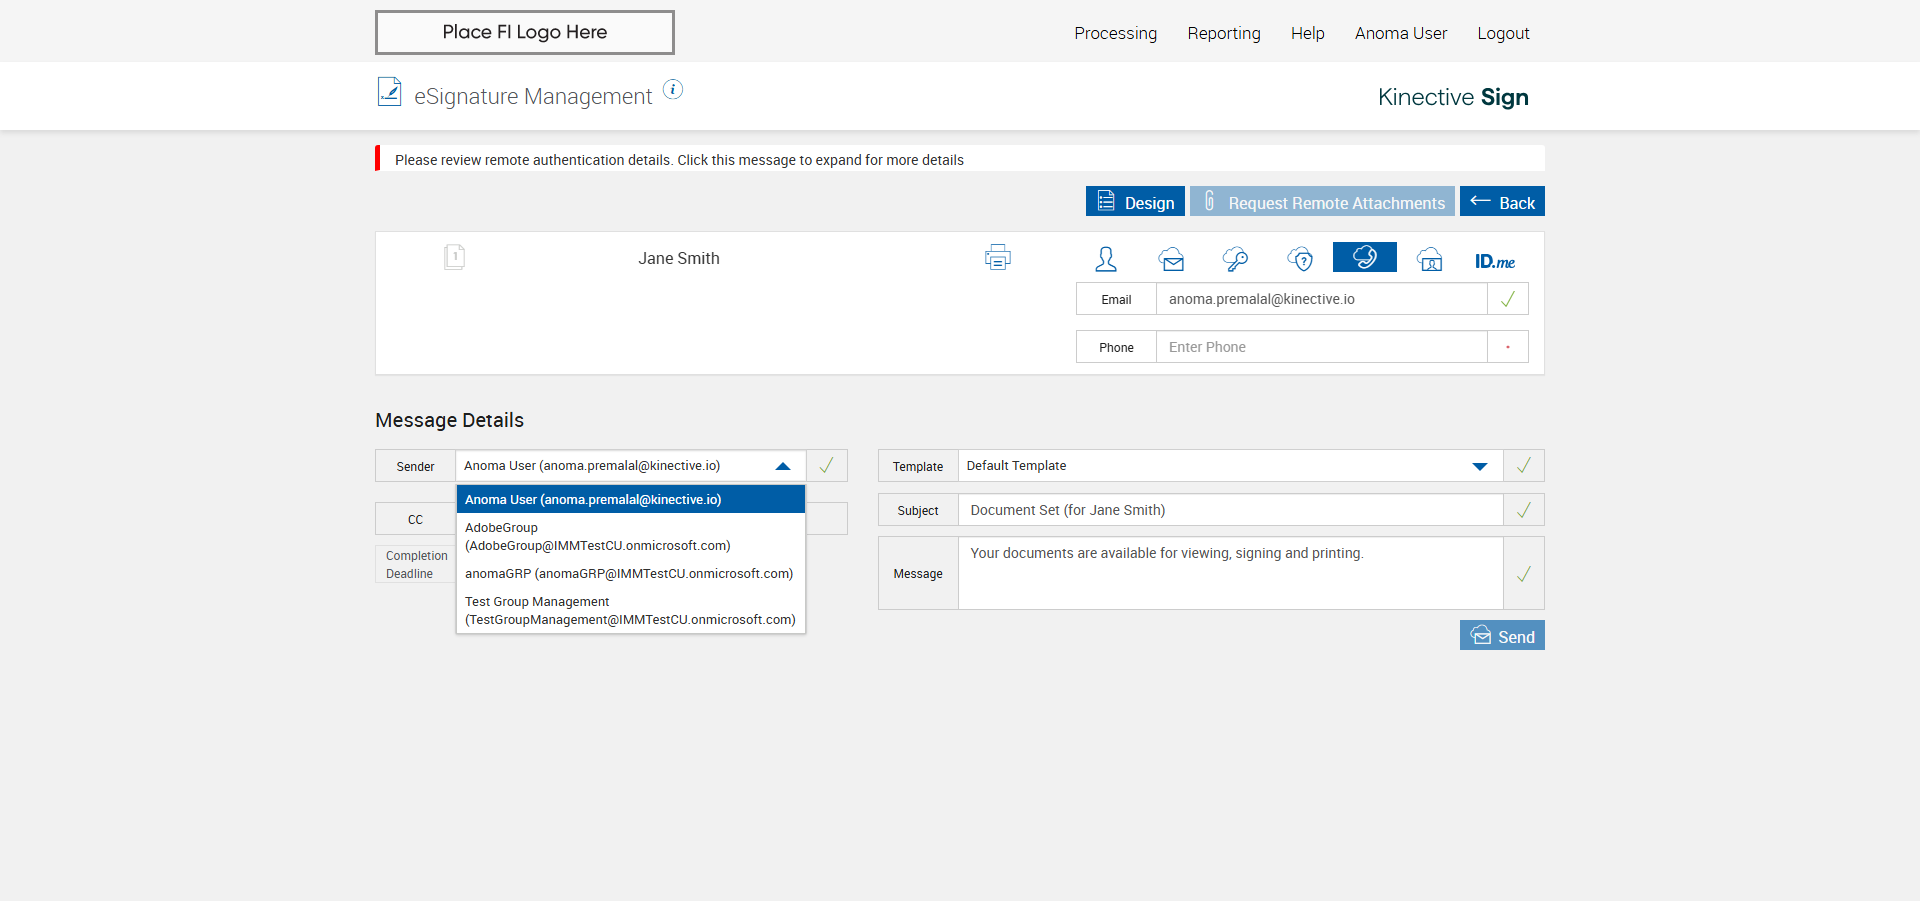Expand the remote authentication review message
The height and width of the screenshot is (901, 1920).
(x=679, y=160)
